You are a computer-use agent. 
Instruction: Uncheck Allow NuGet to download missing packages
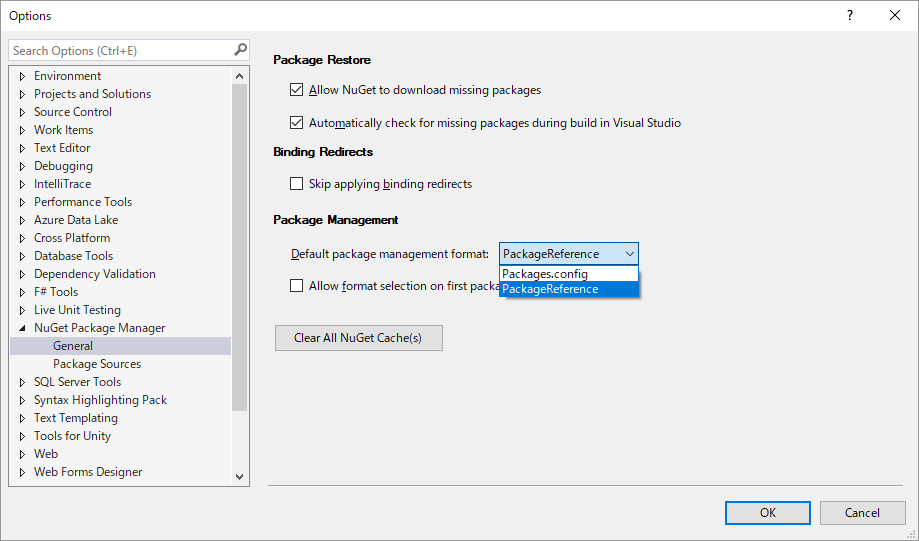[297, 90]
